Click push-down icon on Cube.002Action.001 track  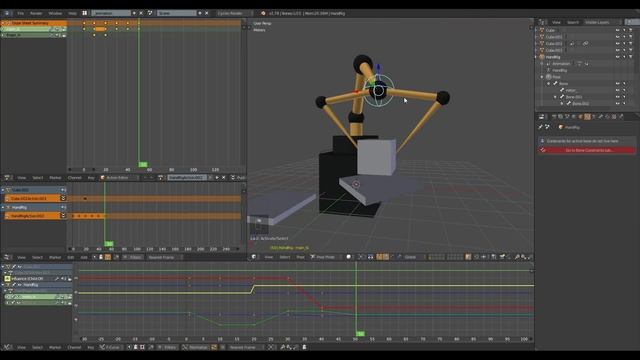pyautogui.click(x=63, y=198)
